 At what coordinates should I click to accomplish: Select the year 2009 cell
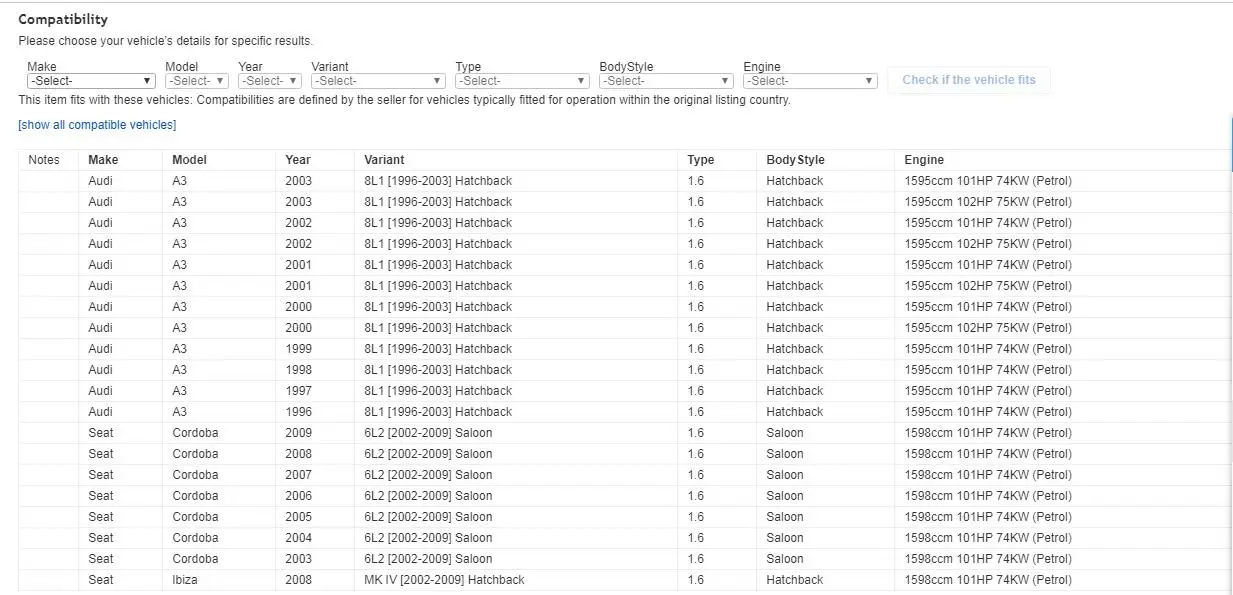(298, 433)
